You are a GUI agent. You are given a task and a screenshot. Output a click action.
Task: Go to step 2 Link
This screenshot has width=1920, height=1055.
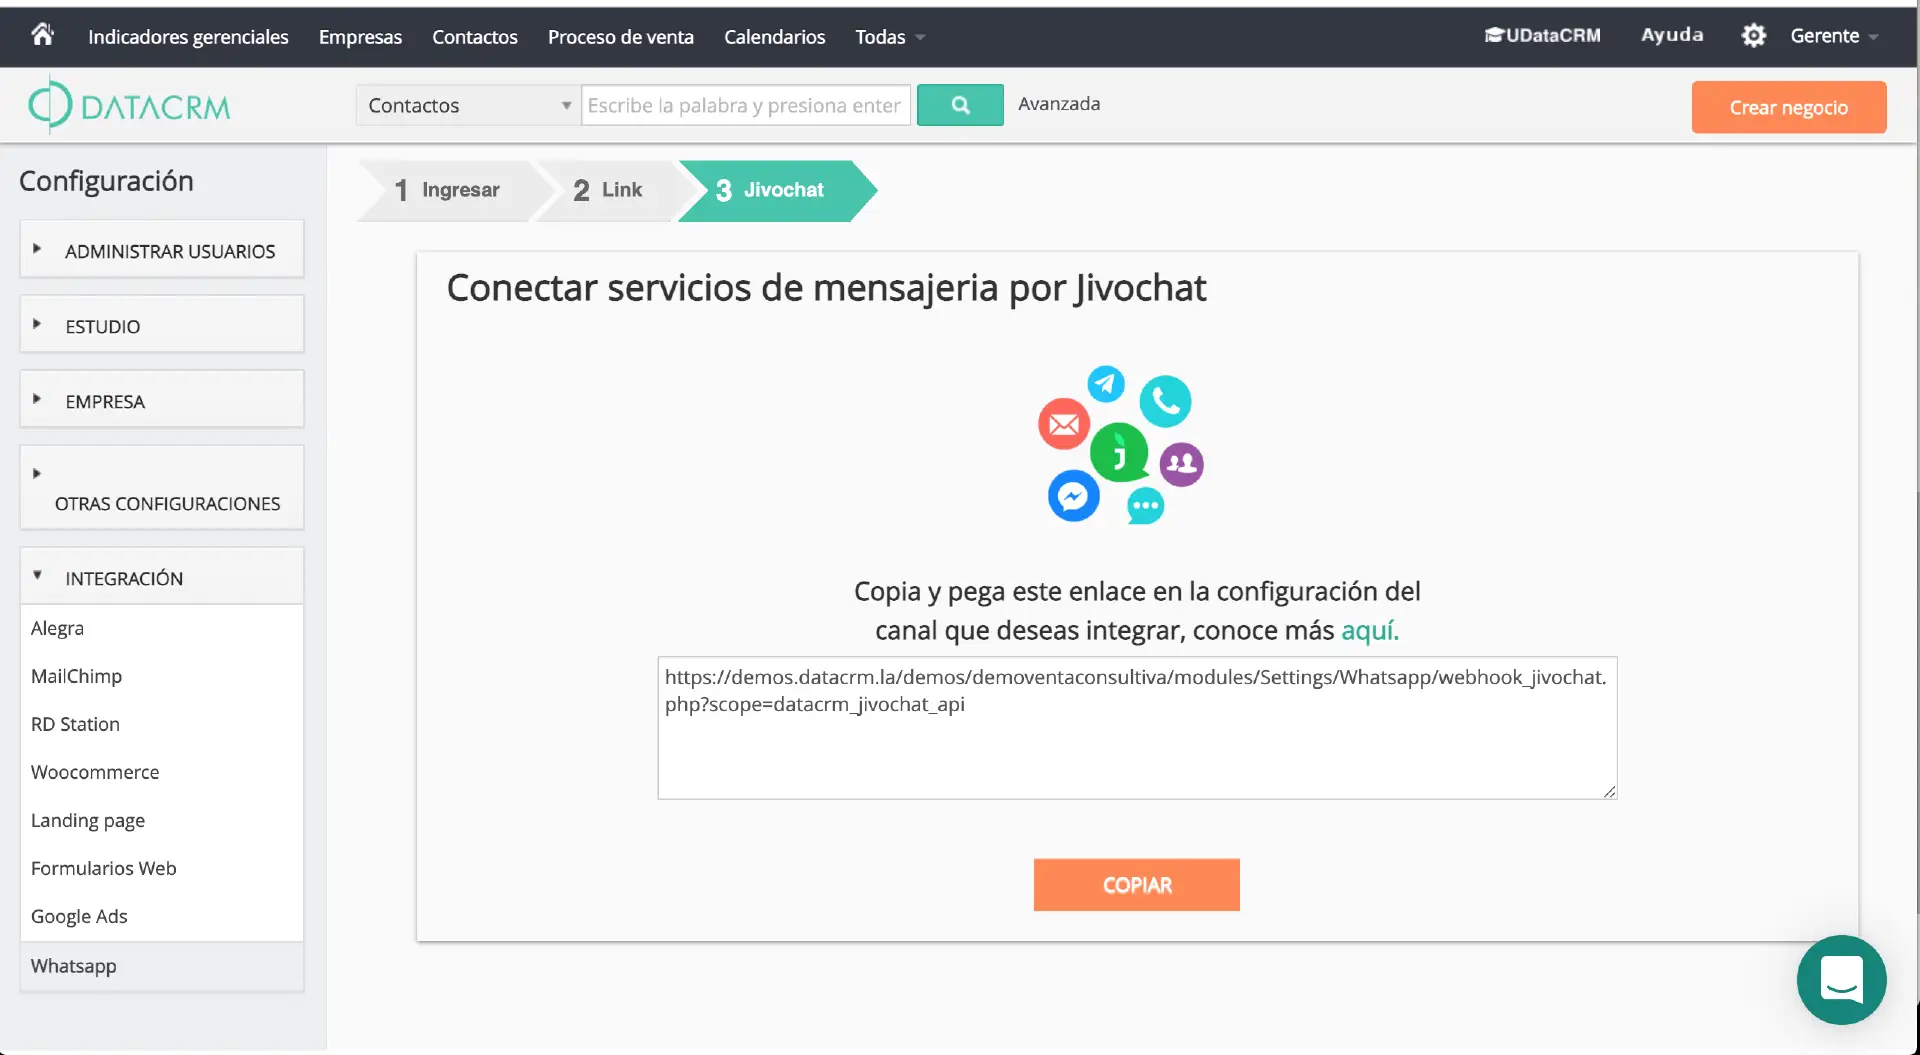pos(609,190)
